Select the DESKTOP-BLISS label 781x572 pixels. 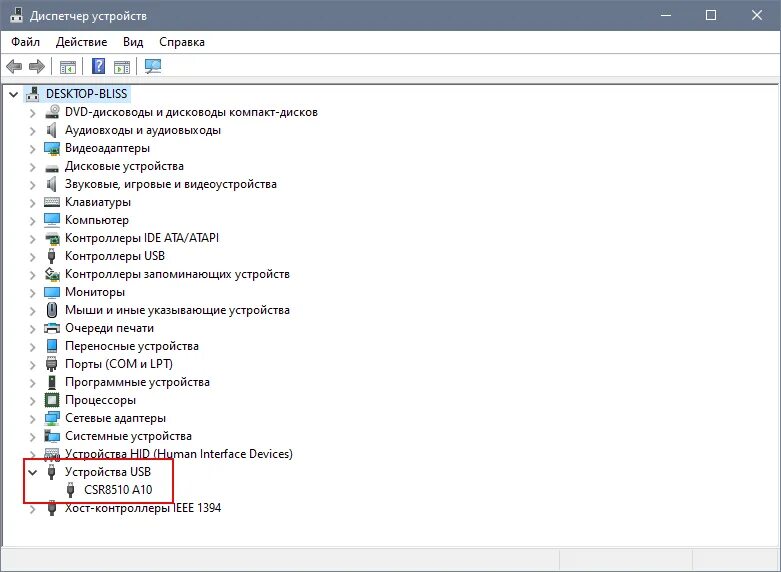coord(87,94)
